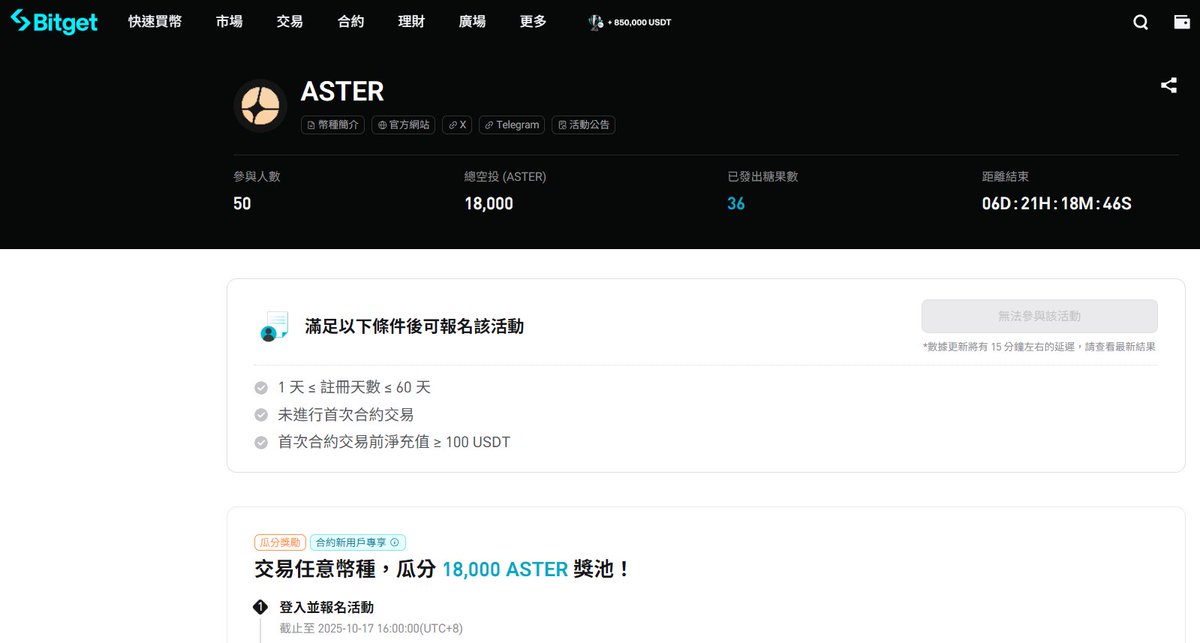1200x643 pixels.
Task: Open the 廣場 menu
Action: pyautogui.click(x=472, y=21)
